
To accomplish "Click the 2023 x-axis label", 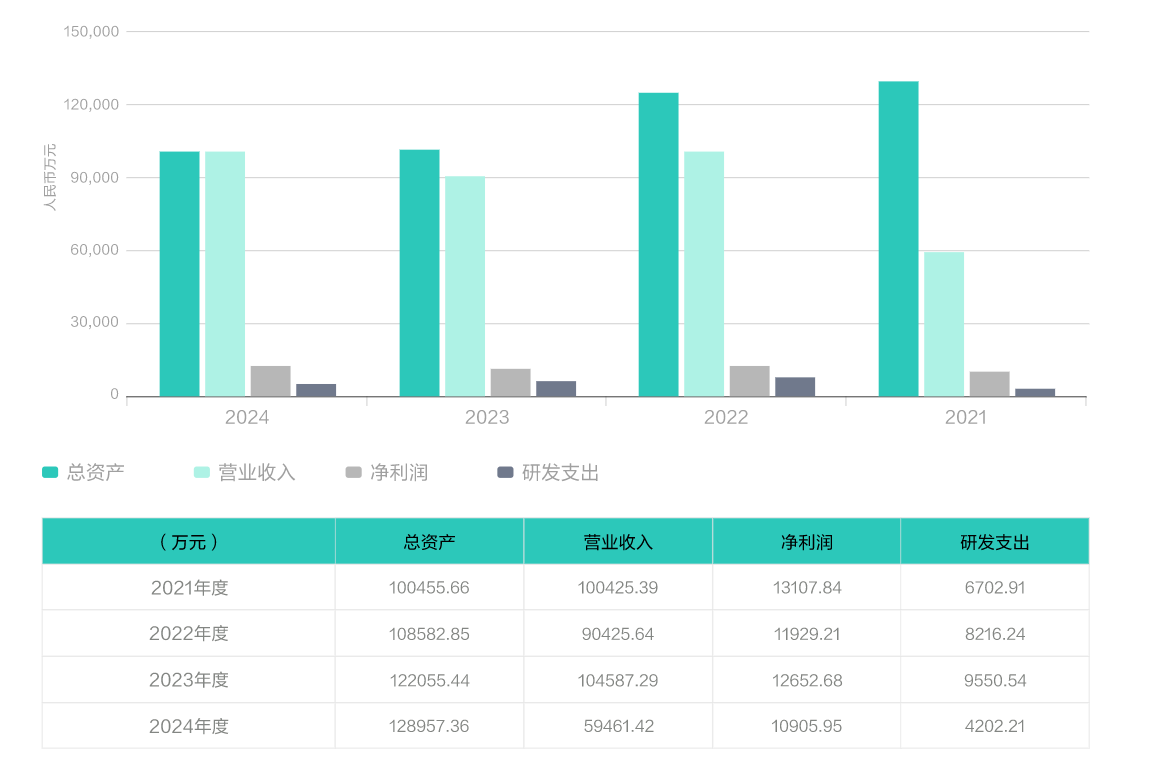I will point(486,417).
